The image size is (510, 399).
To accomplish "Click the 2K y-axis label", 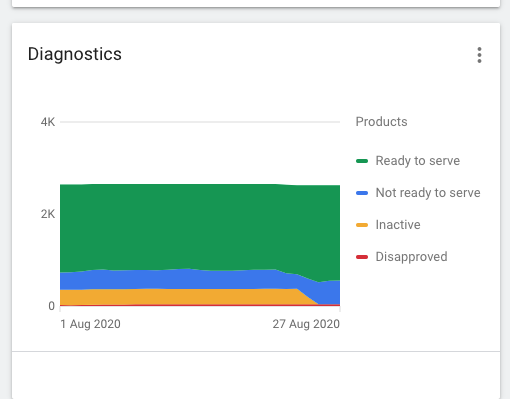I will pyautogui.click(x=48, y=214).
